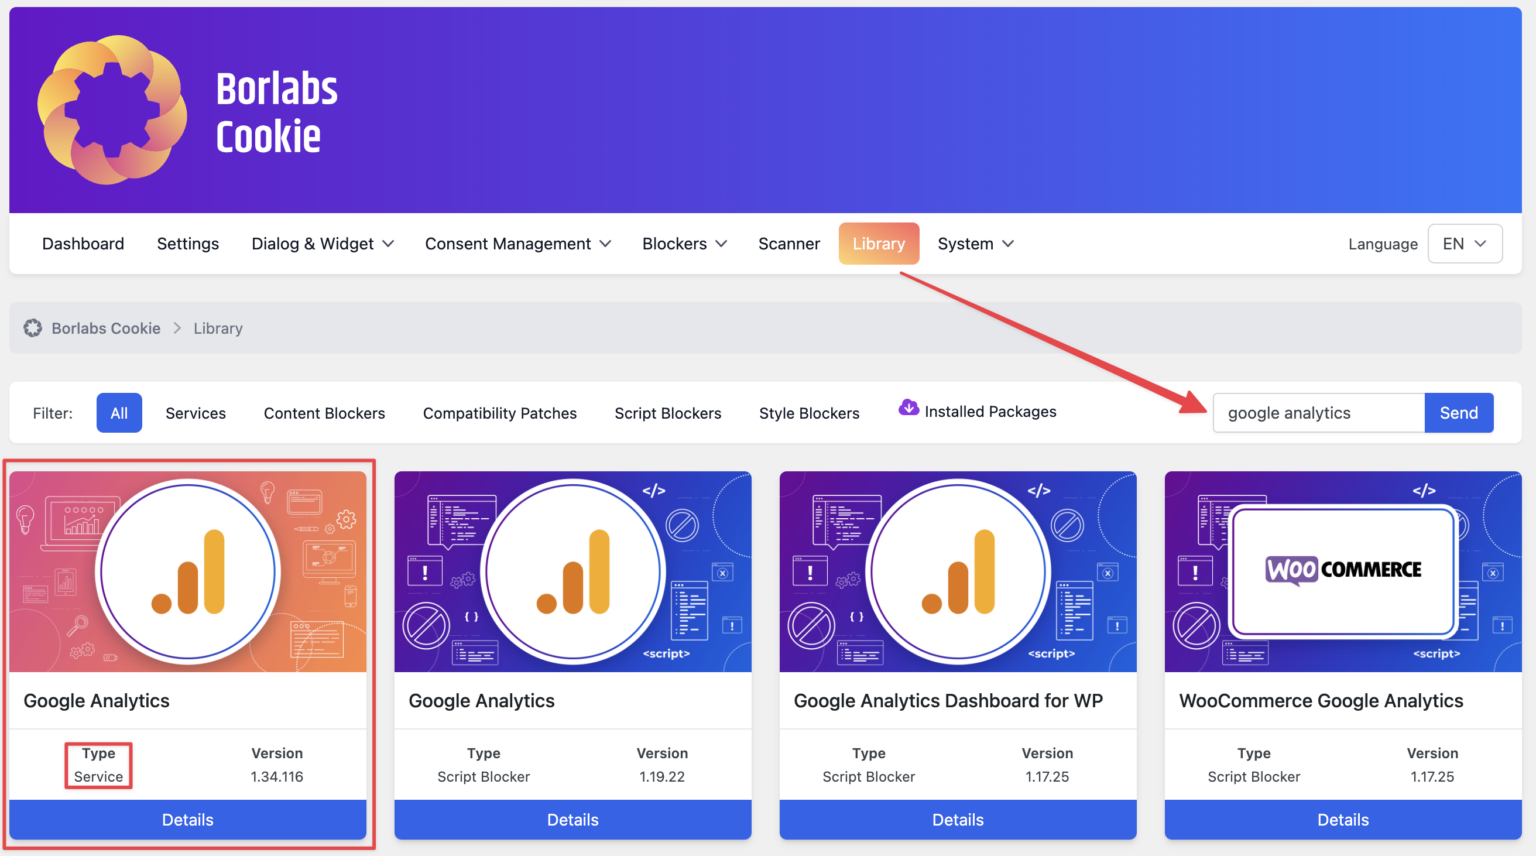This screenshot has height=856, width=1536.
Task: Open the Dashboard menu item
Action: tap(83, 244)
